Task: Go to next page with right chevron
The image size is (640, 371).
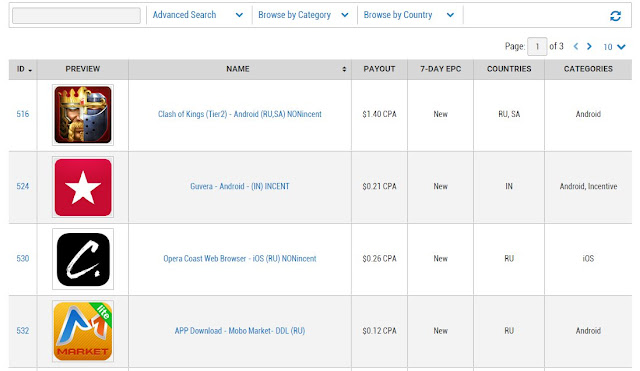Action: (589, 47)
